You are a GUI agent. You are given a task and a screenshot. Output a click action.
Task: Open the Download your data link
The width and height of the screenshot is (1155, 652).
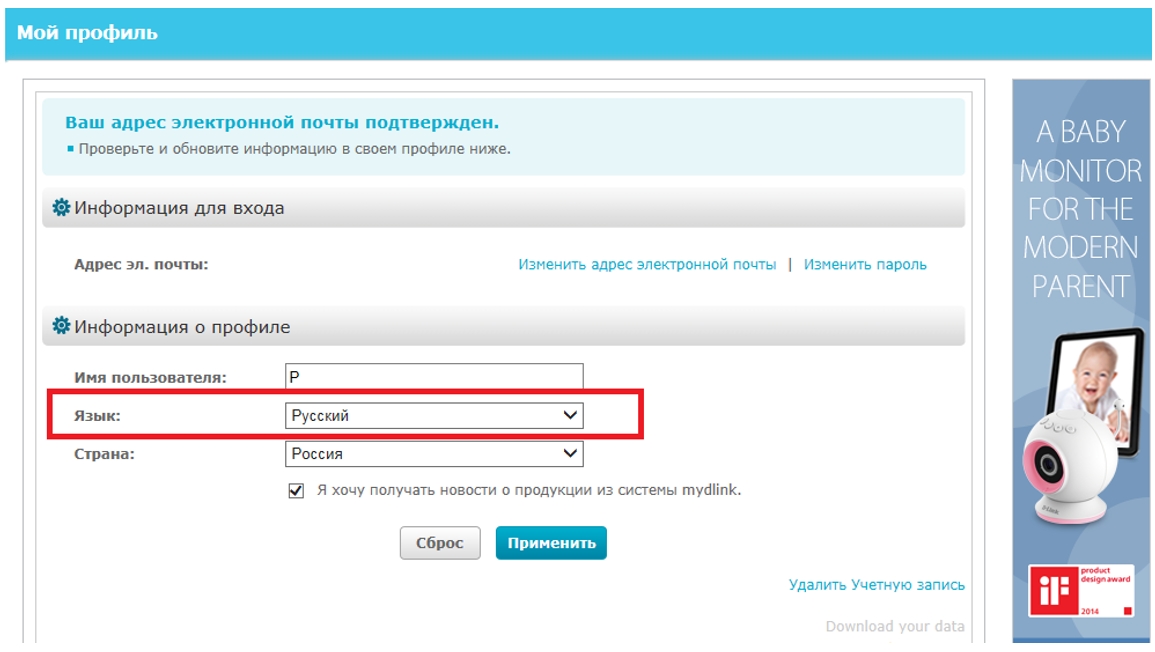[895, 626]
